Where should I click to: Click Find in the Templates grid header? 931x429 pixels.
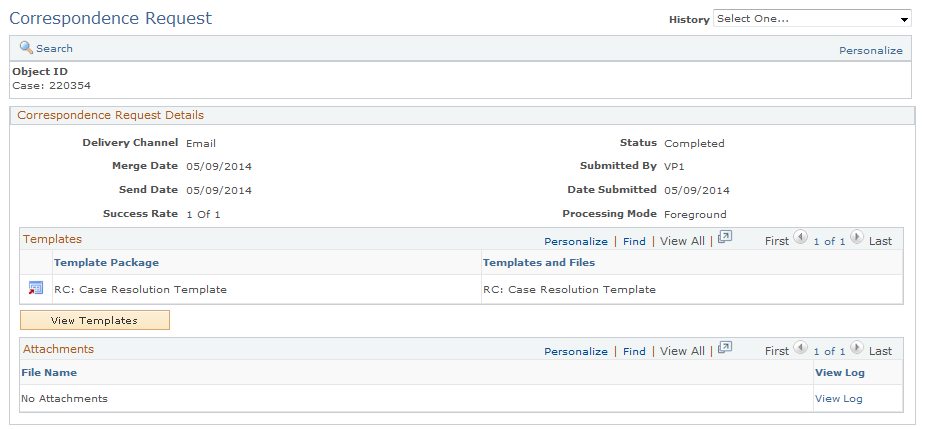pos(634,241)
